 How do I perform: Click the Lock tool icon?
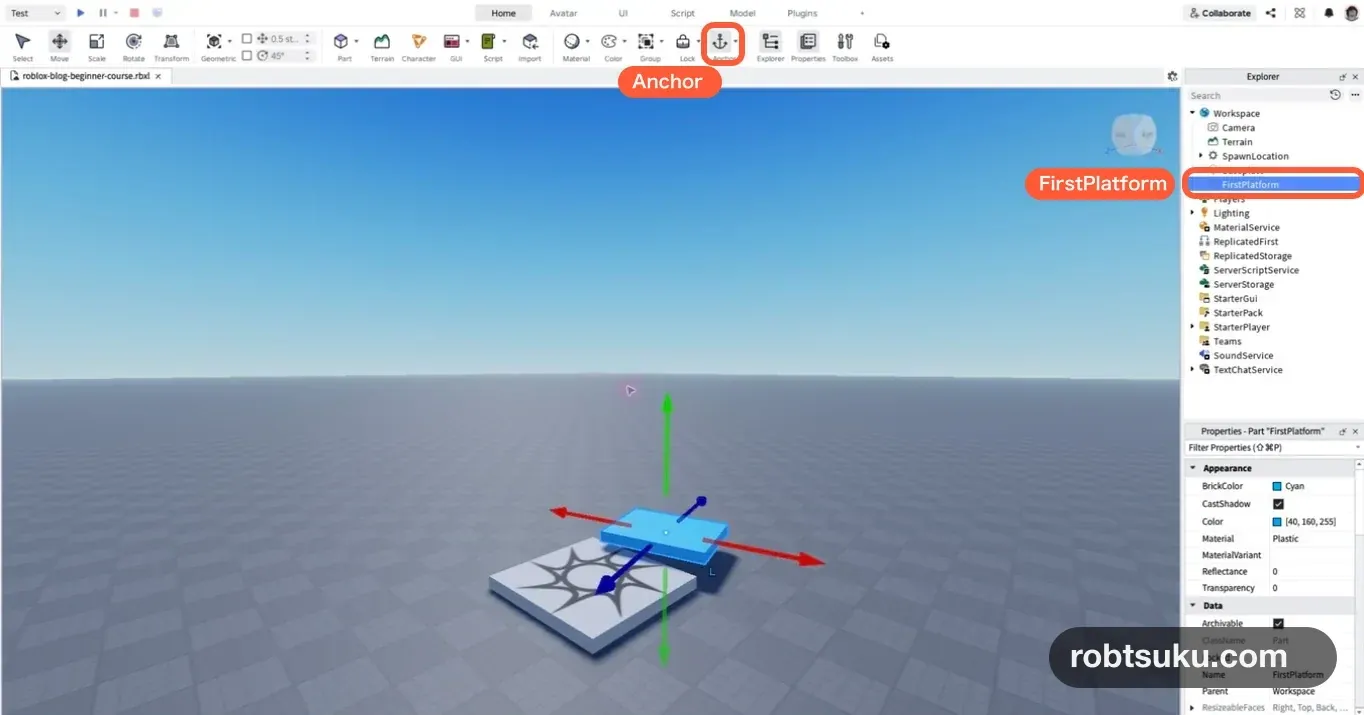tap(683, 41)
